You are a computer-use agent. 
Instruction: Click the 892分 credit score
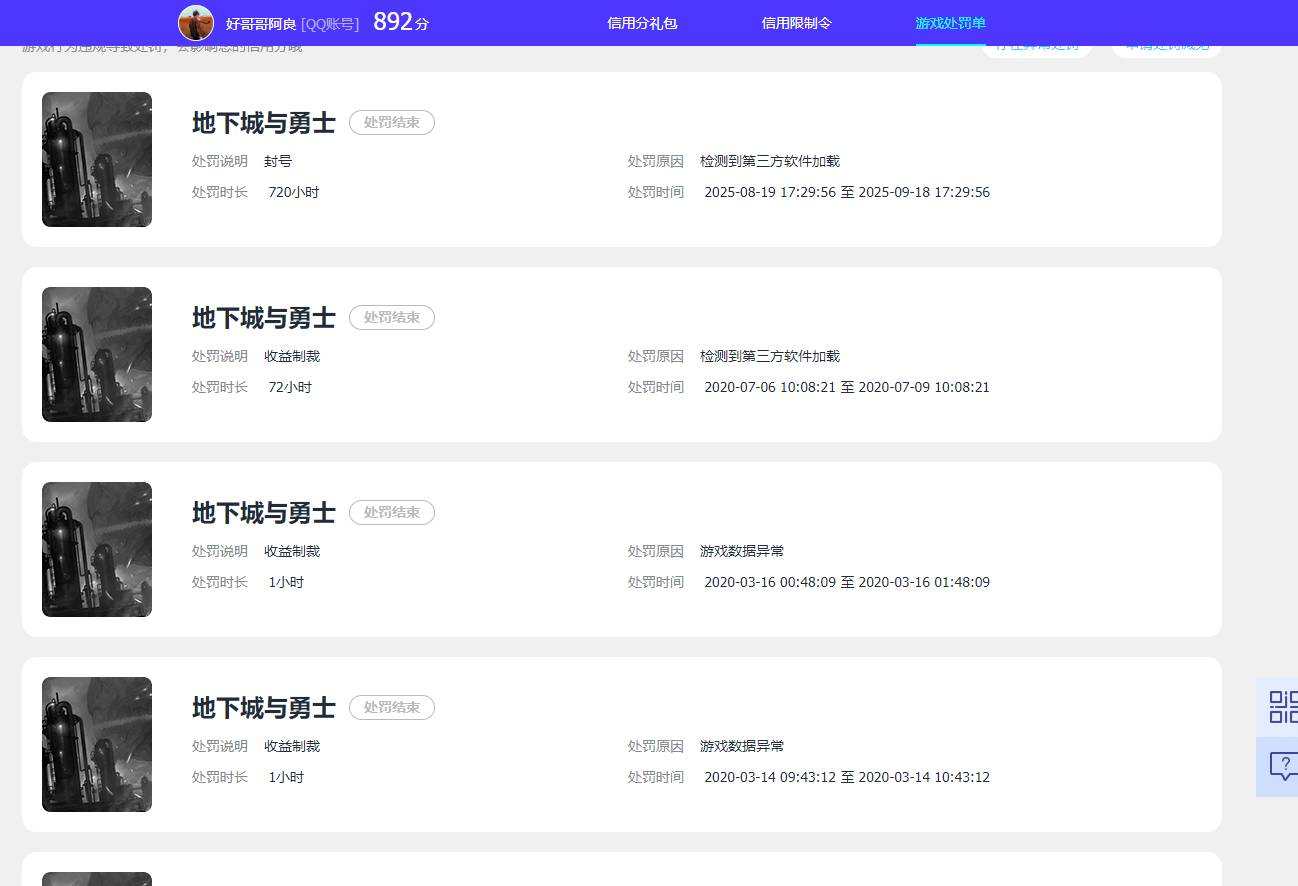[x=401, y=22]
